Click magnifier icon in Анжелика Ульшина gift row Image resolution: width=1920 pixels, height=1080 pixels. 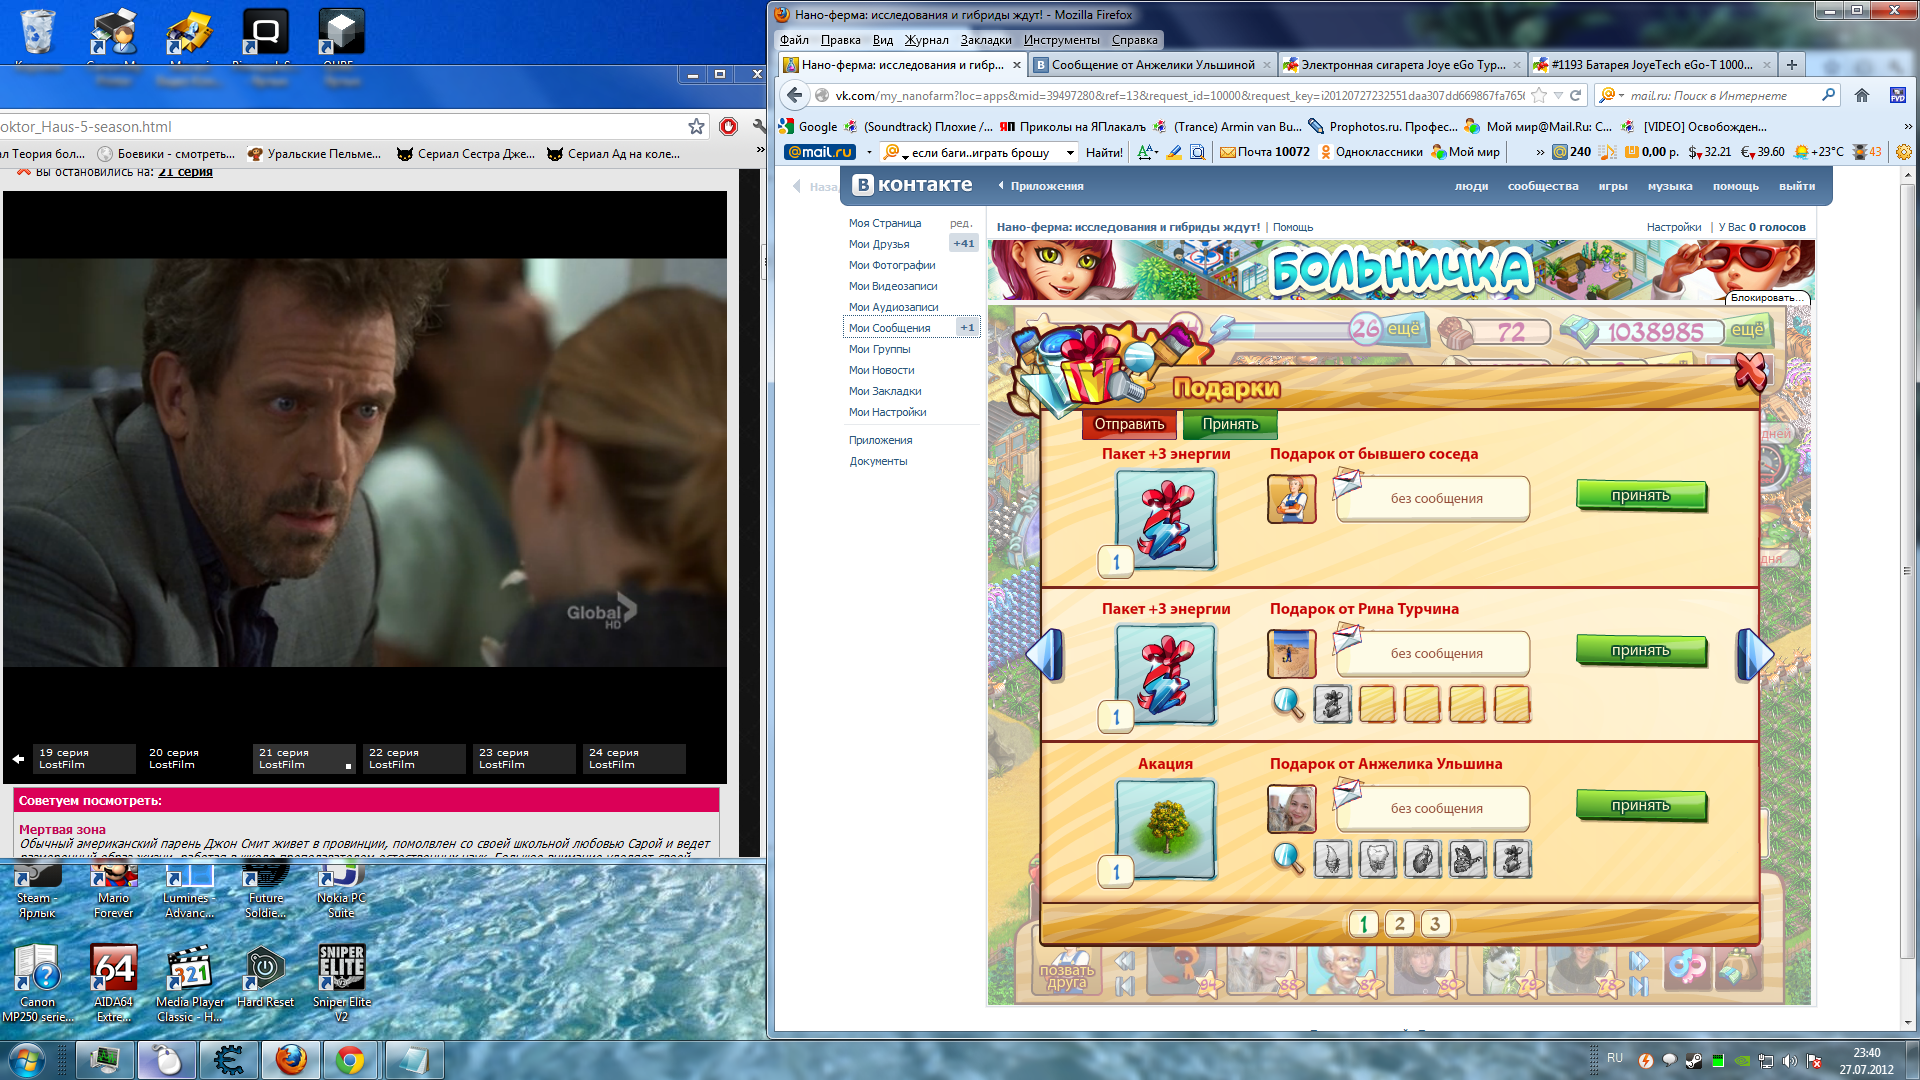[x=1288, y=859]
